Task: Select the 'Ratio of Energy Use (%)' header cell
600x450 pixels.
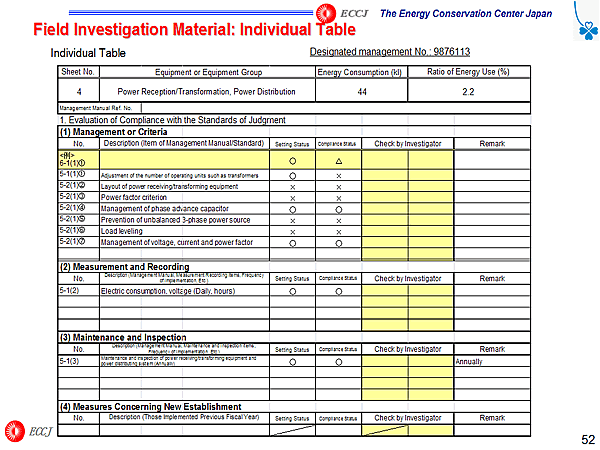Action: [468, 72]
